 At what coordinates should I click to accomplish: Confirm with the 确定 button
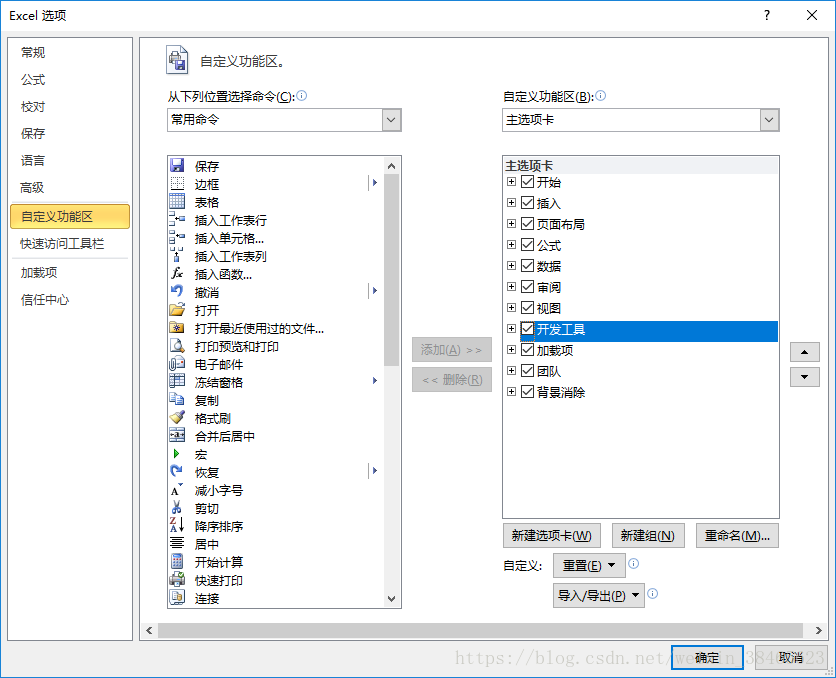(x=708, y=658)
